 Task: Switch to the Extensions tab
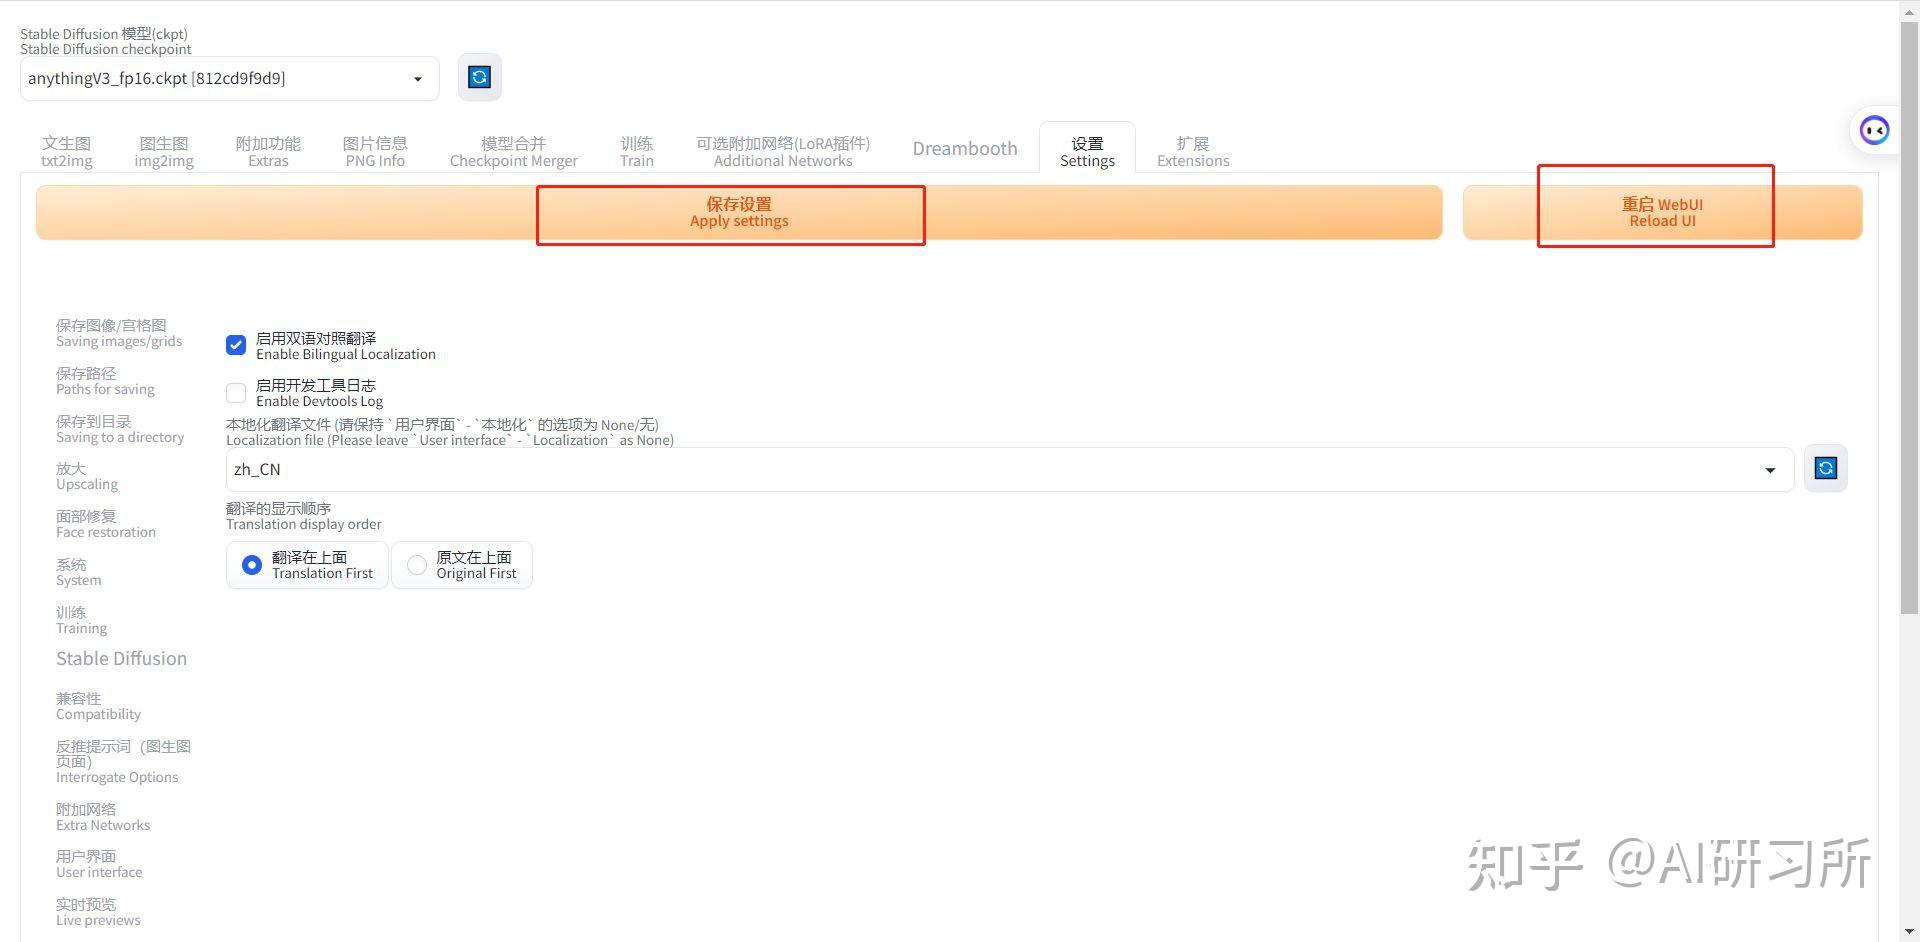[x=1192, y=150]
